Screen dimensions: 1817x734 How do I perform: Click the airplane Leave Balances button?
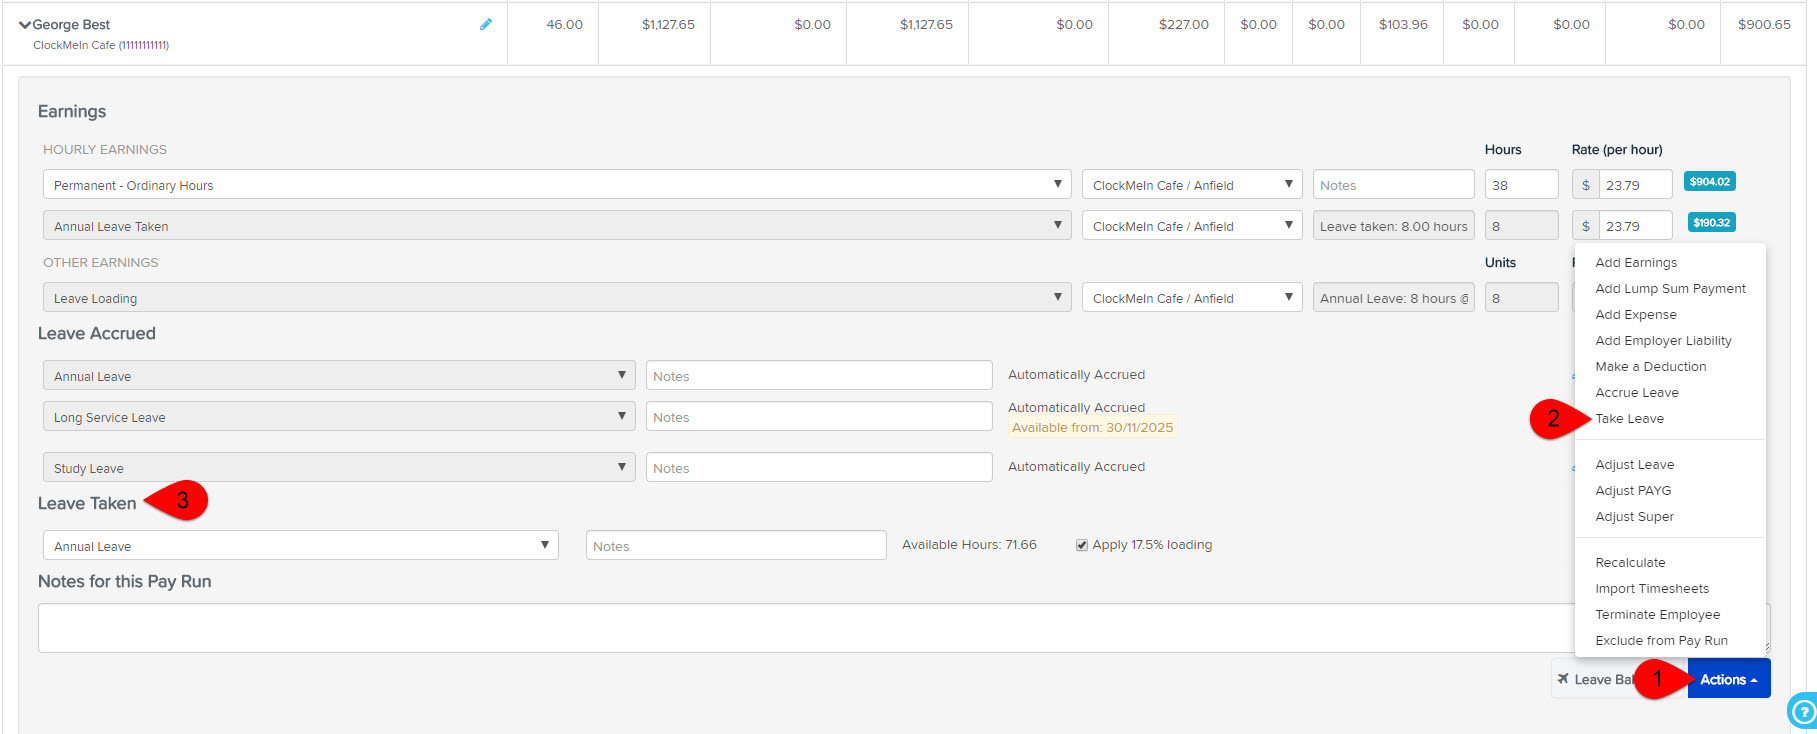pyautogui.click(x=1595, y=679)
